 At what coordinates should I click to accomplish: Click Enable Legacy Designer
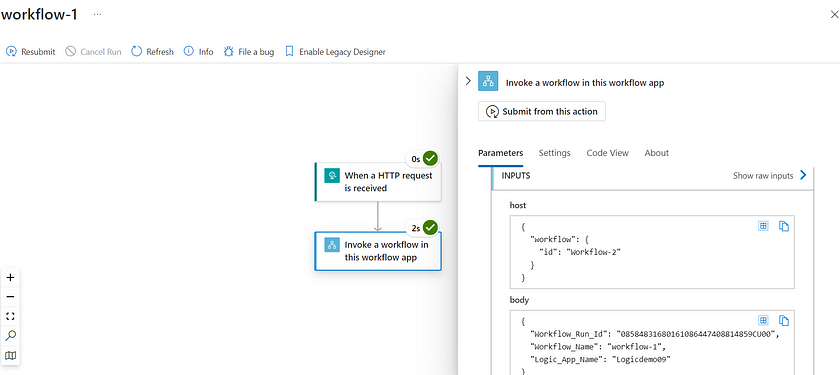pos(335,52)
